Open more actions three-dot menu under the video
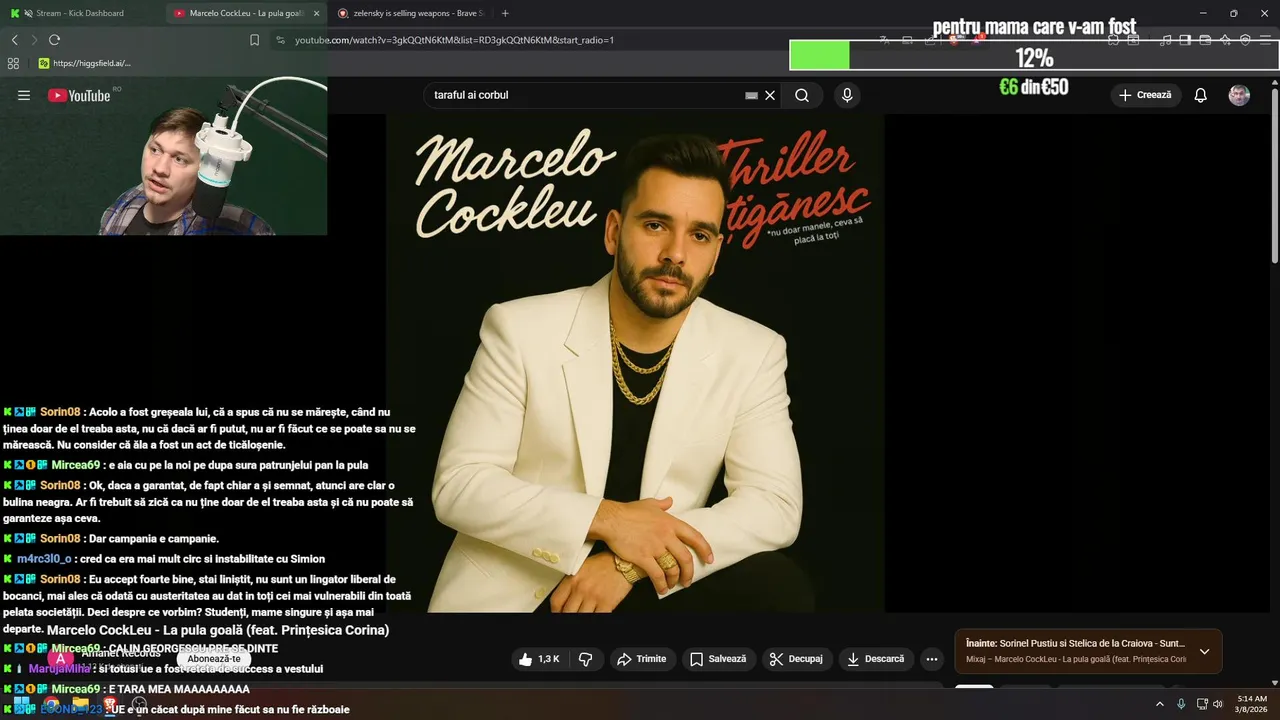Image resolution: width=1280 pixels, height=720 pixels. coord(932,659)
